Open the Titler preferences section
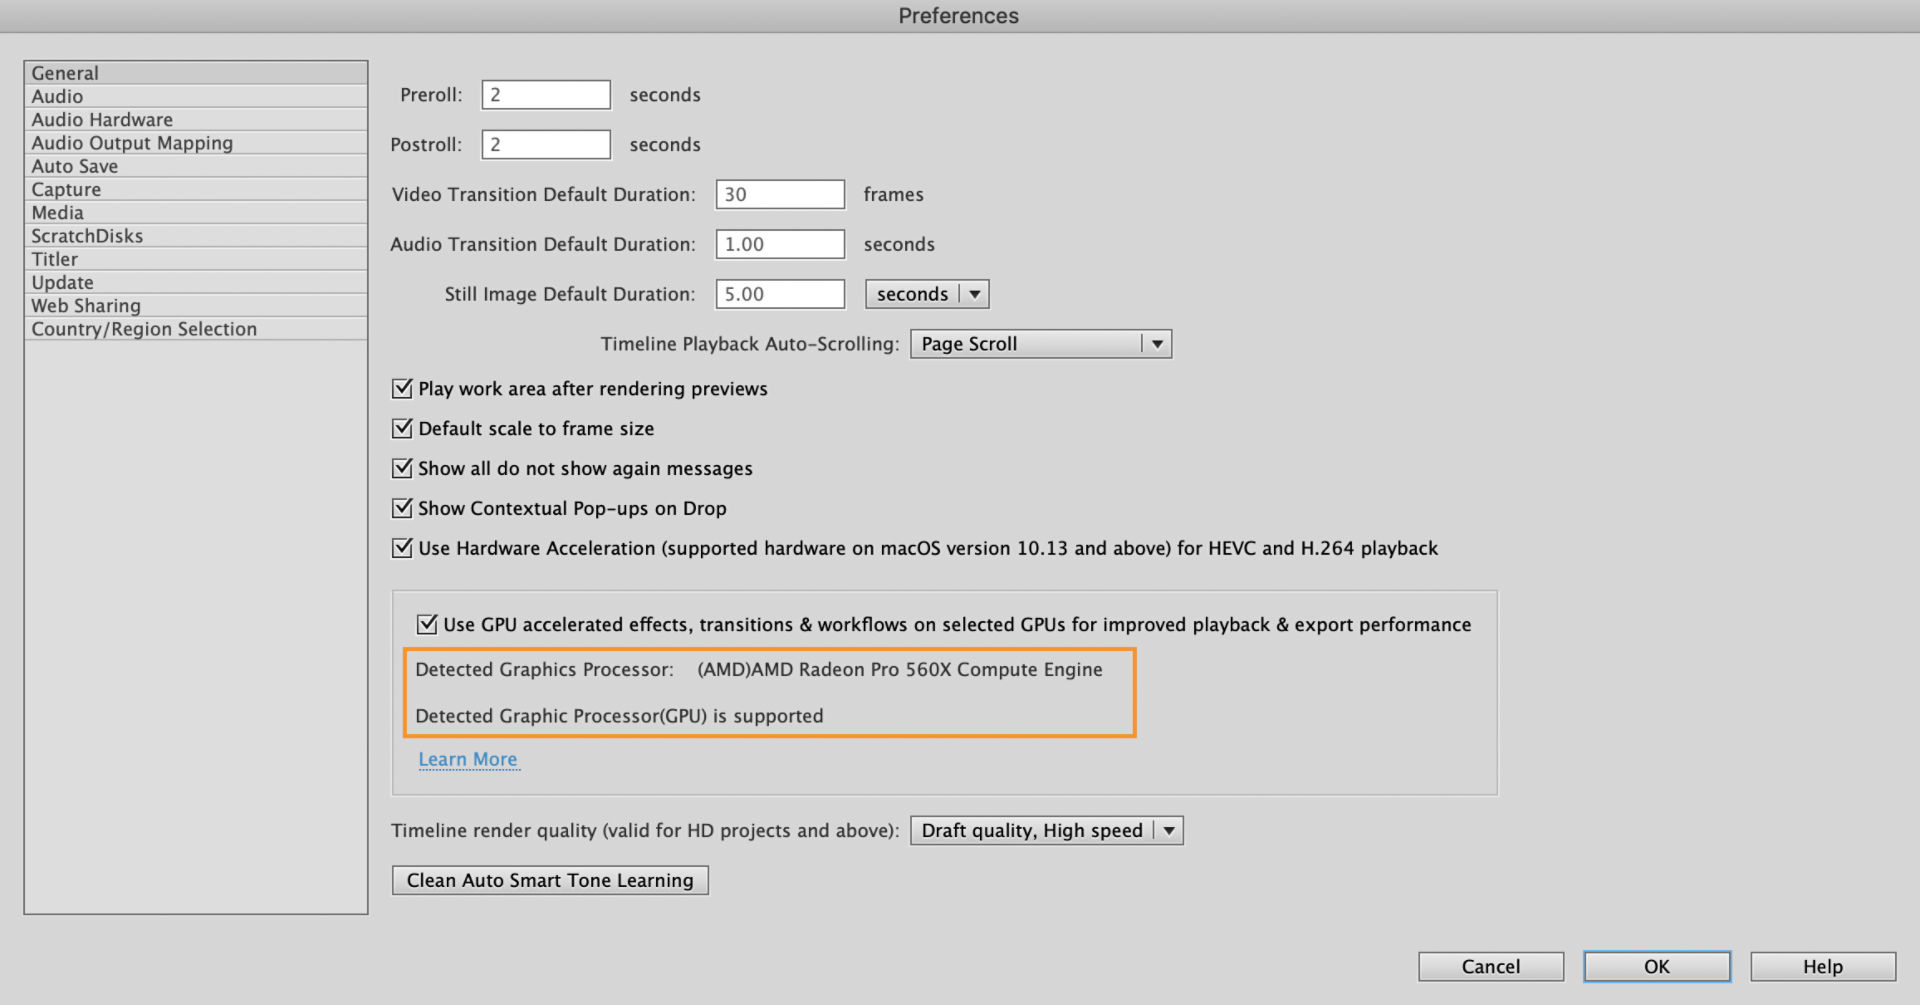 [54, 259]
